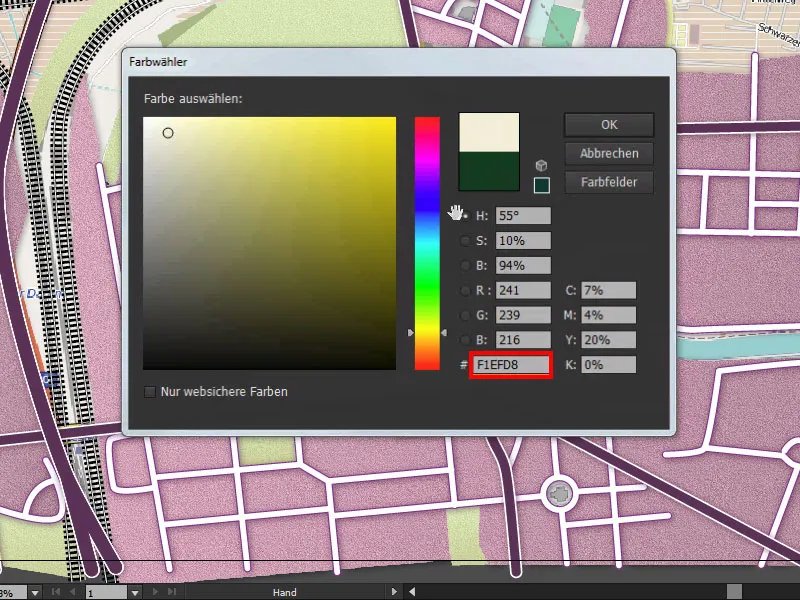Image resolution: width=800 pixels, height=600 pixels.
Task: Click the M magenta field showing 4%
Action: click(608, 315)
